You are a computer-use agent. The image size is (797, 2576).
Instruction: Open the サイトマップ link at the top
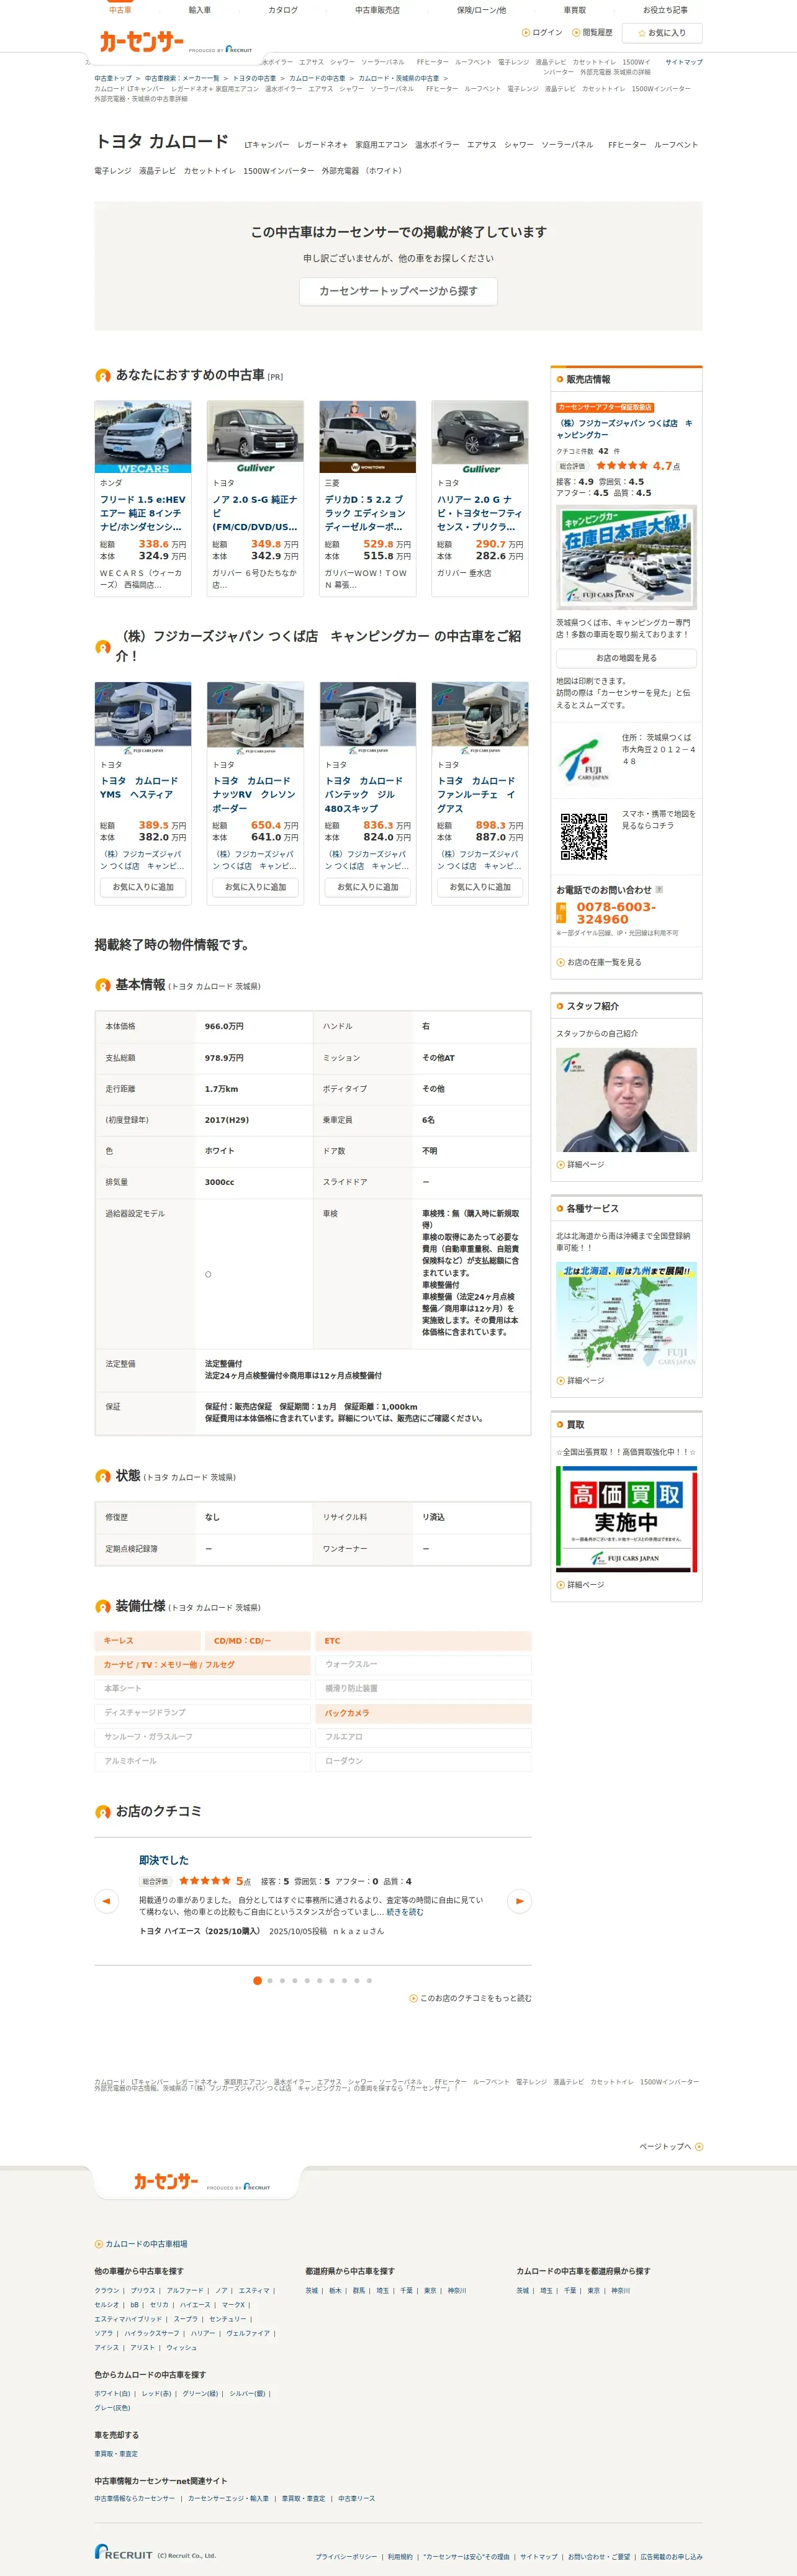click(684, 62)
